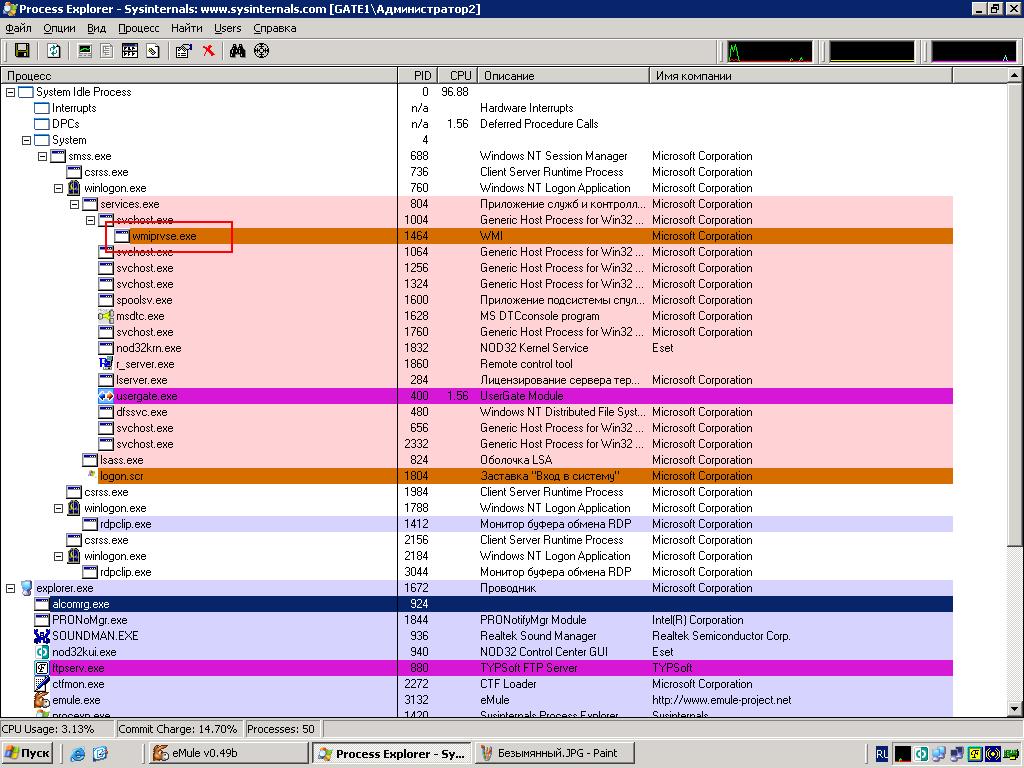
Task: Select the nod32krn.exe process row
Action: tap(477, 348)
